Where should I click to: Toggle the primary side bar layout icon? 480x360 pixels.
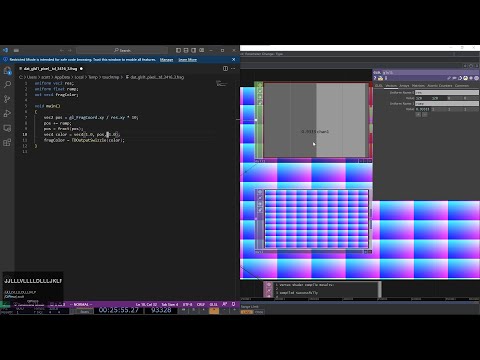178,50
